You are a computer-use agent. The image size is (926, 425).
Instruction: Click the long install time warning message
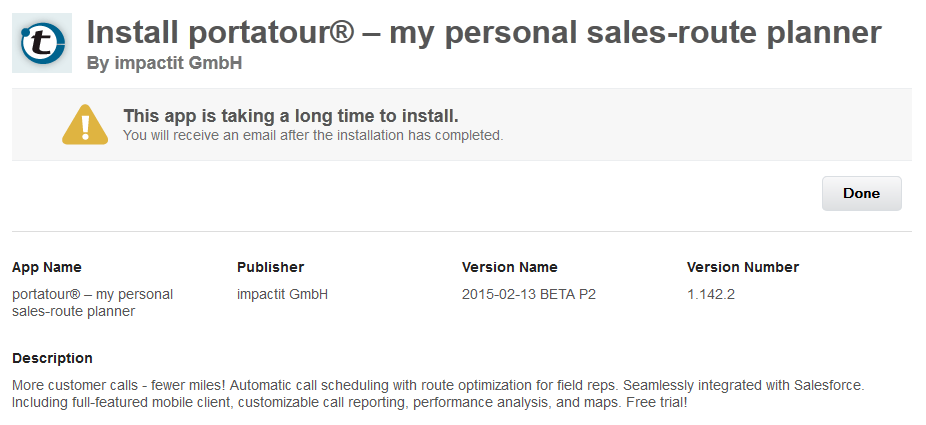(291, 116)
